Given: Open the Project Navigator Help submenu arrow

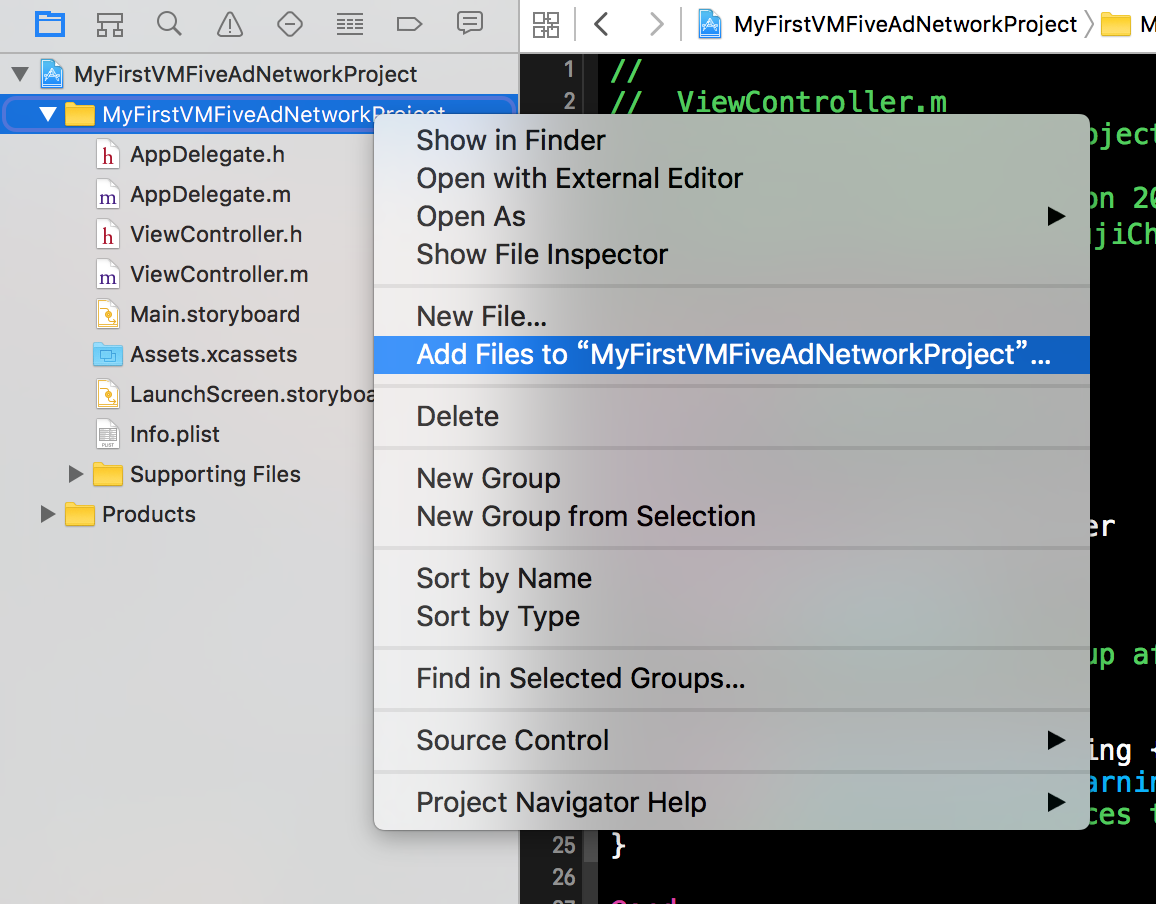Looking at the screenshot, I should coord(1056,802).
